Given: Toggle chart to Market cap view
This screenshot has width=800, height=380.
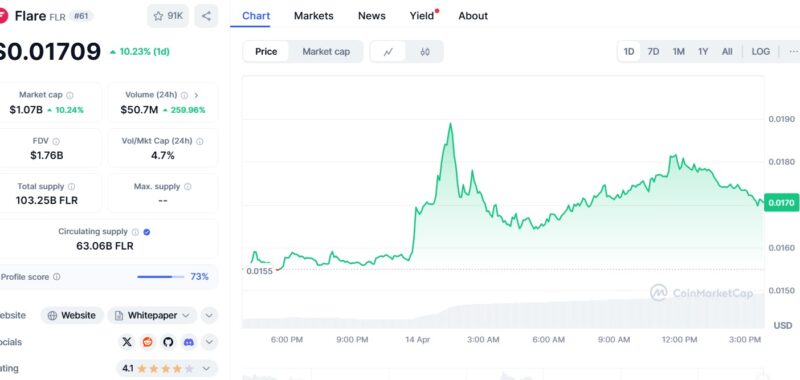Looking at the screenshot, I should (326, 52).
